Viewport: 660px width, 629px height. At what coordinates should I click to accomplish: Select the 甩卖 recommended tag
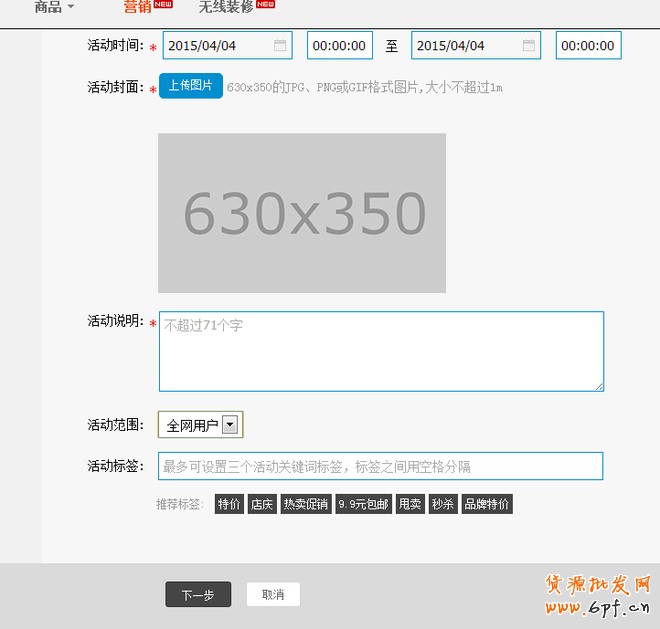click(410, 505)
